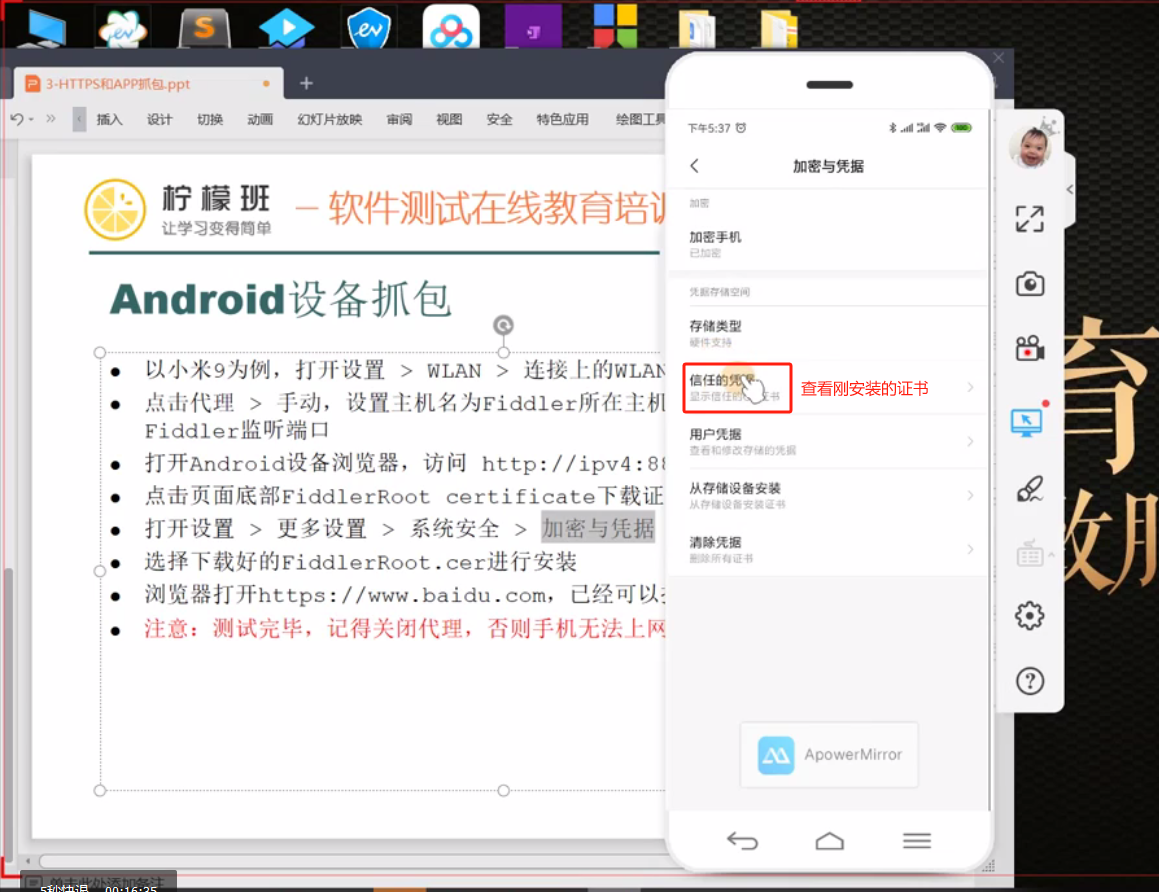This screenshot has width=1159, height=892.
Task: Click the bullet 选择下载好的FiddlerRoot.cer进行安装
Action: pyautogui.click(x=360, y=562)
